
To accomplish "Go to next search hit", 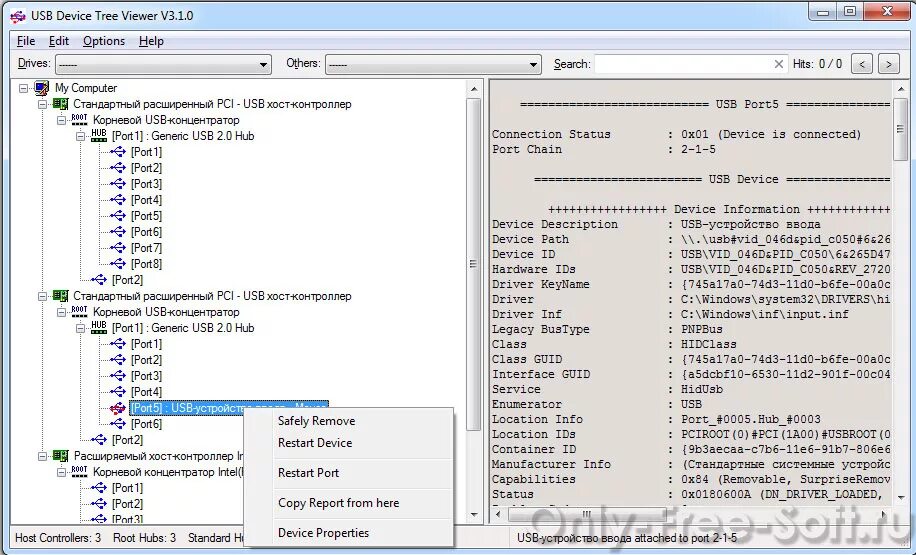I will click(x=889, y=64).
